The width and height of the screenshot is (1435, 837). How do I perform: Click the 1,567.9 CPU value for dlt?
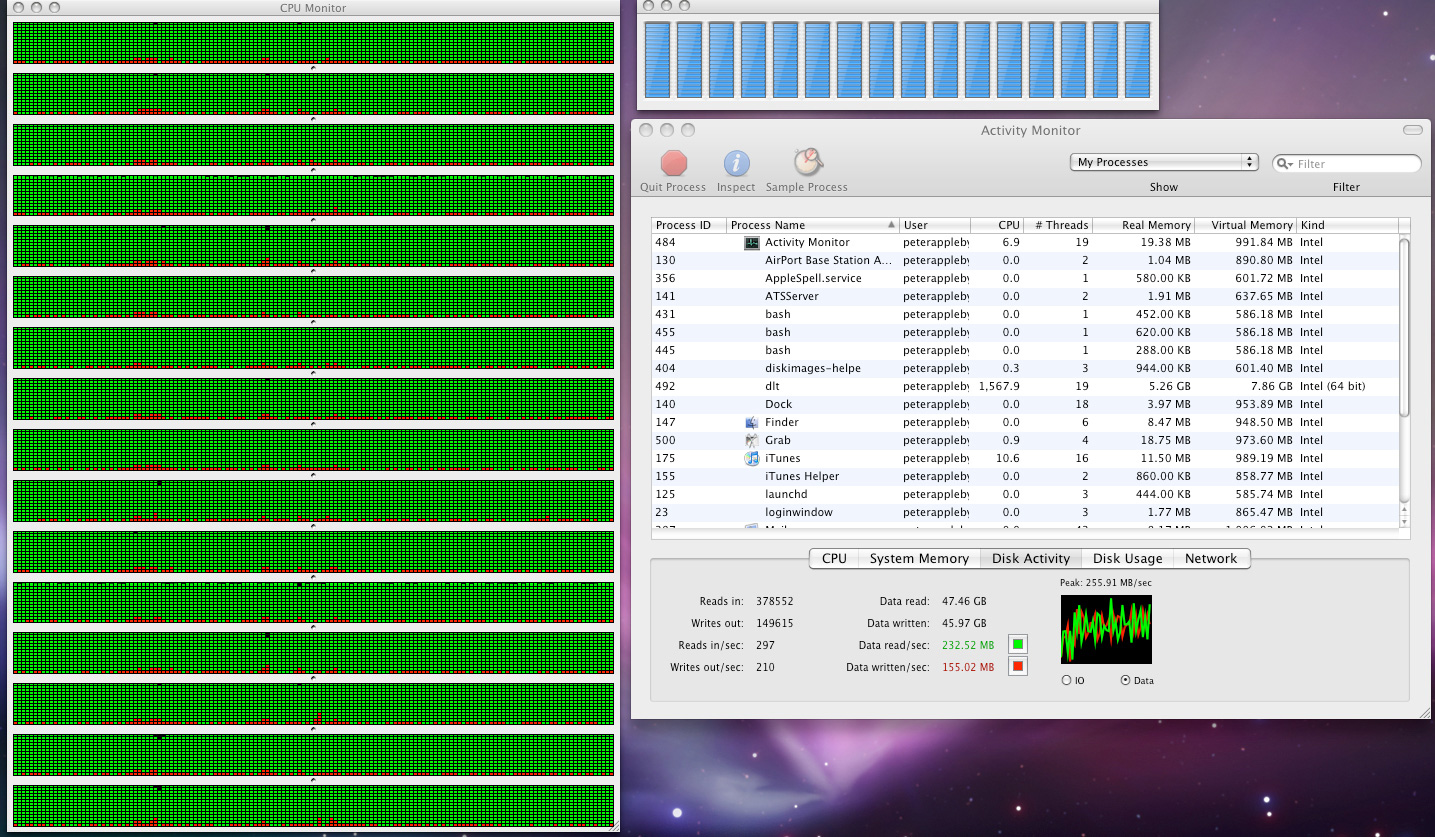tap(999, 386)
